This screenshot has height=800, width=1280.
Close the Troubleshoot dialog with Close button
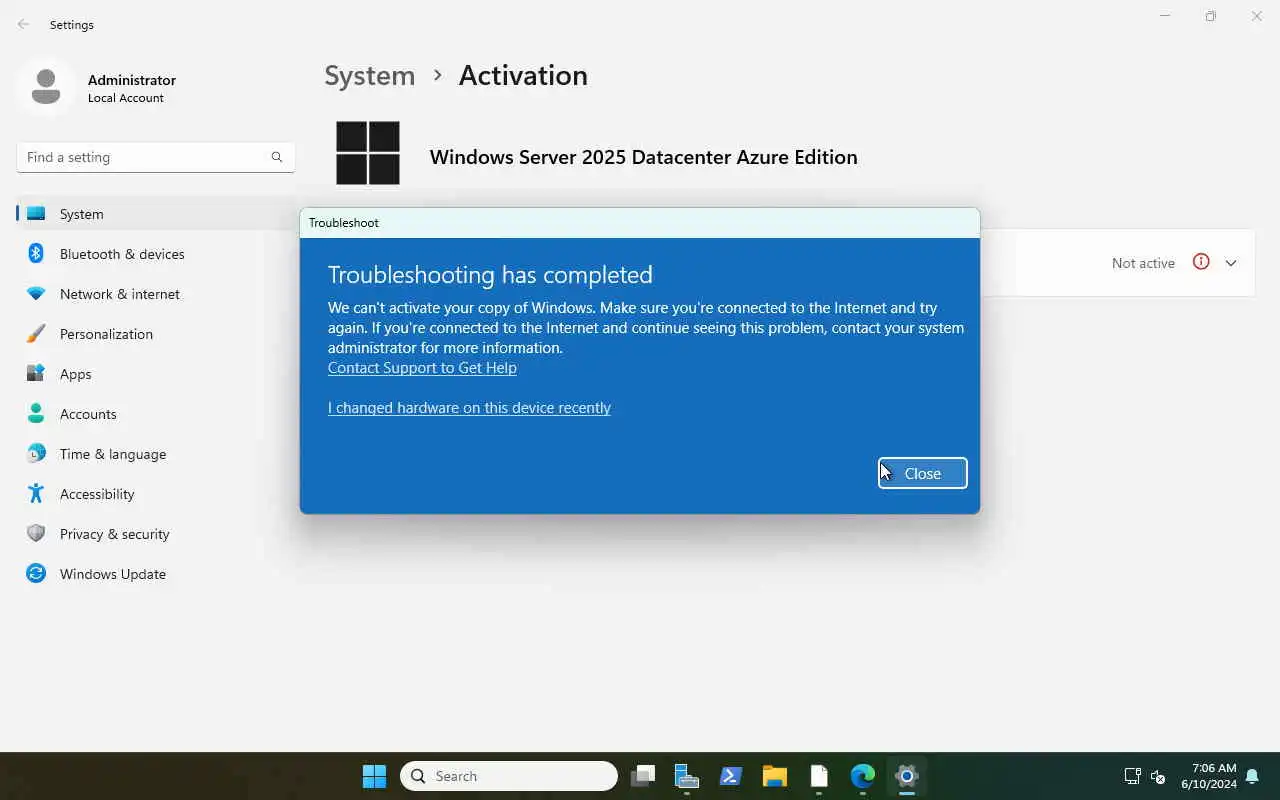pos(922,473)
